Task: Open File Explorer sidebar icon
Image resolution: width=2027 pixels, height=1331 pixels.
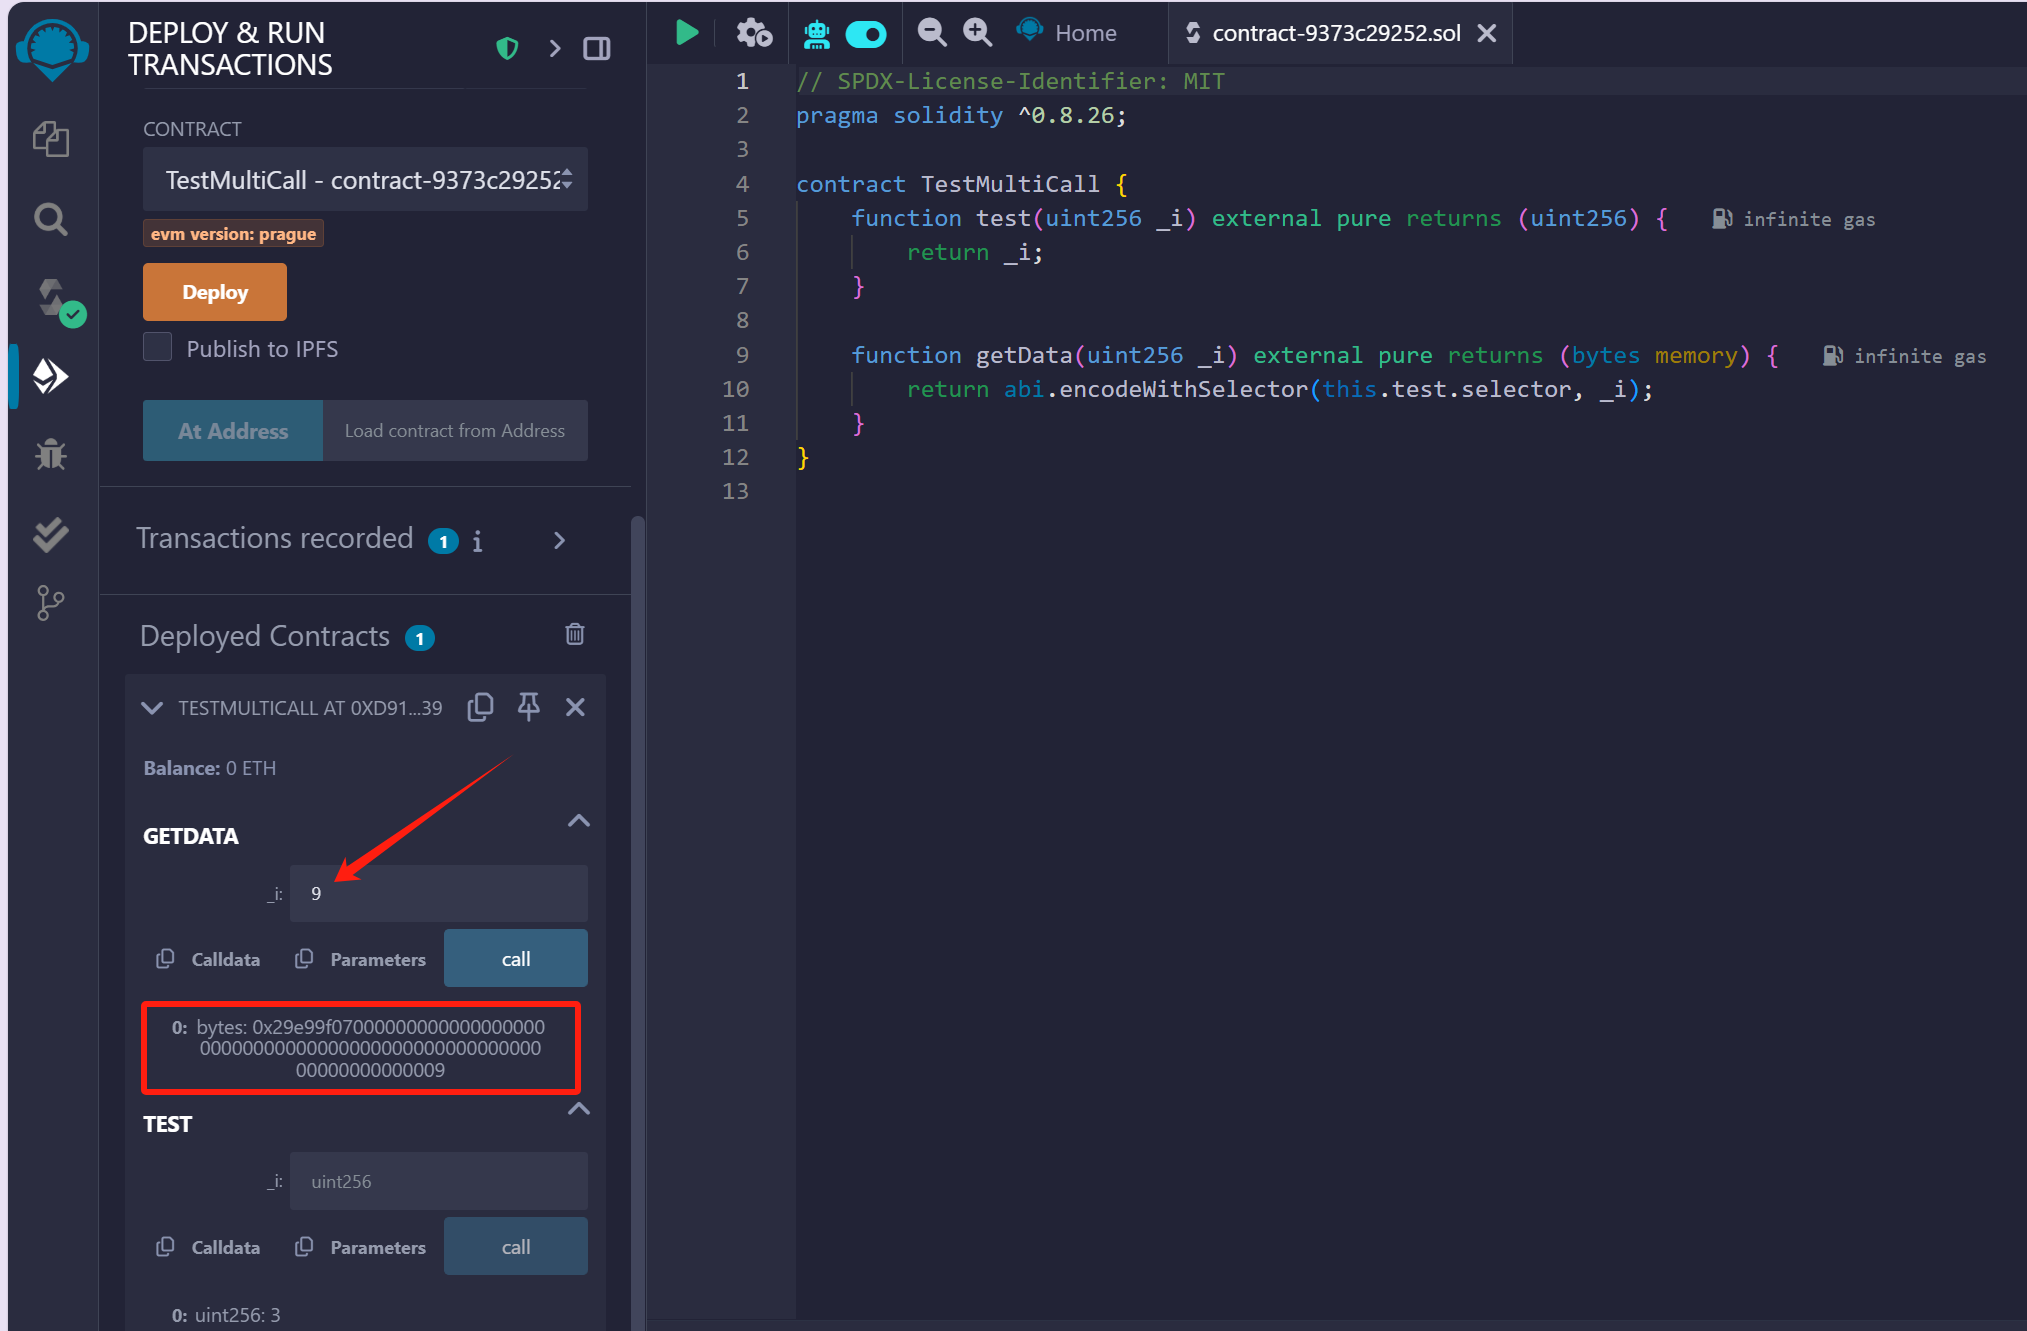Action: coord(51,139)
